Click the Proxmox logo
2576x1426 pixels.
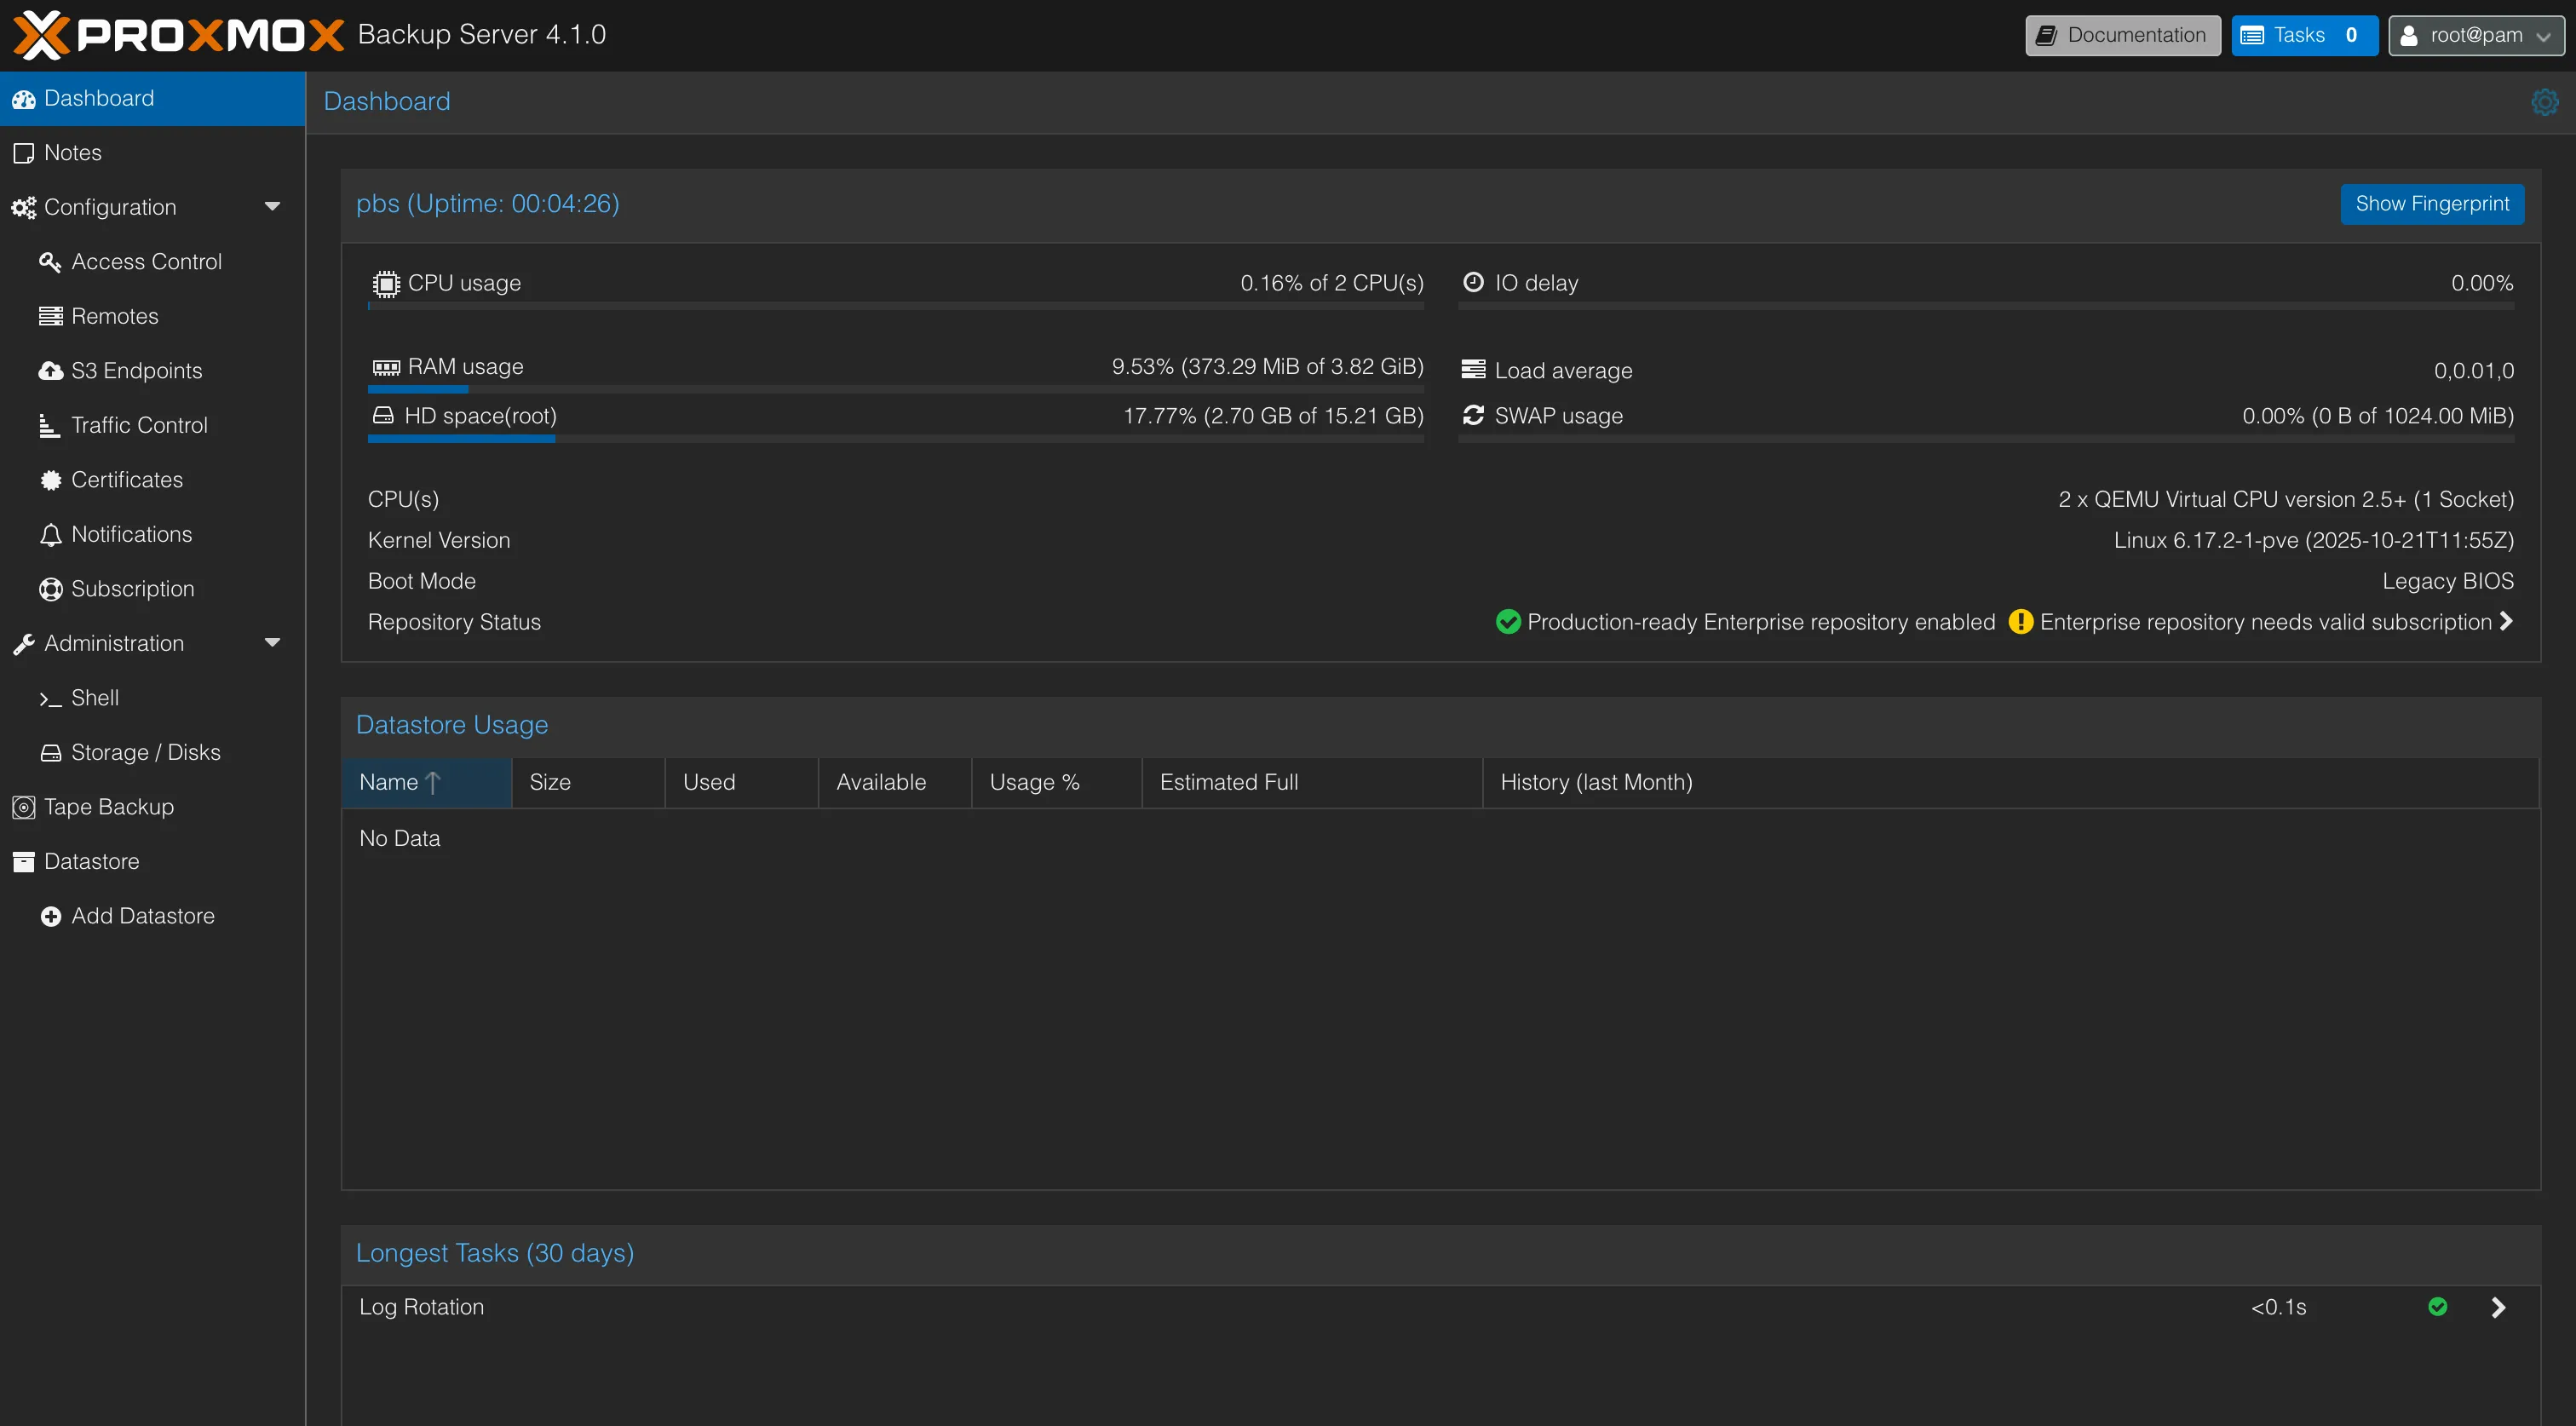(x=179, y=35)
